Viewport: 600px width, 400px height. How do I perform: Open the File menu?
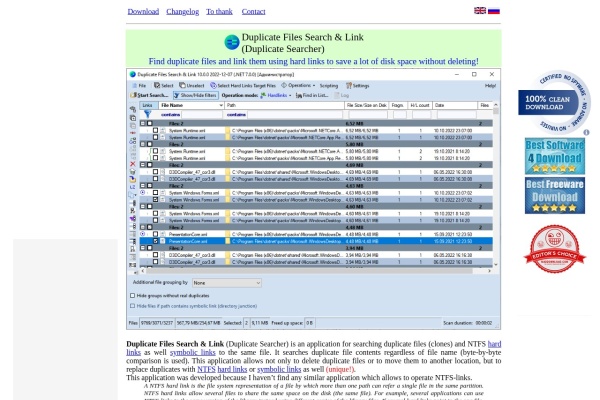[139, 86]
